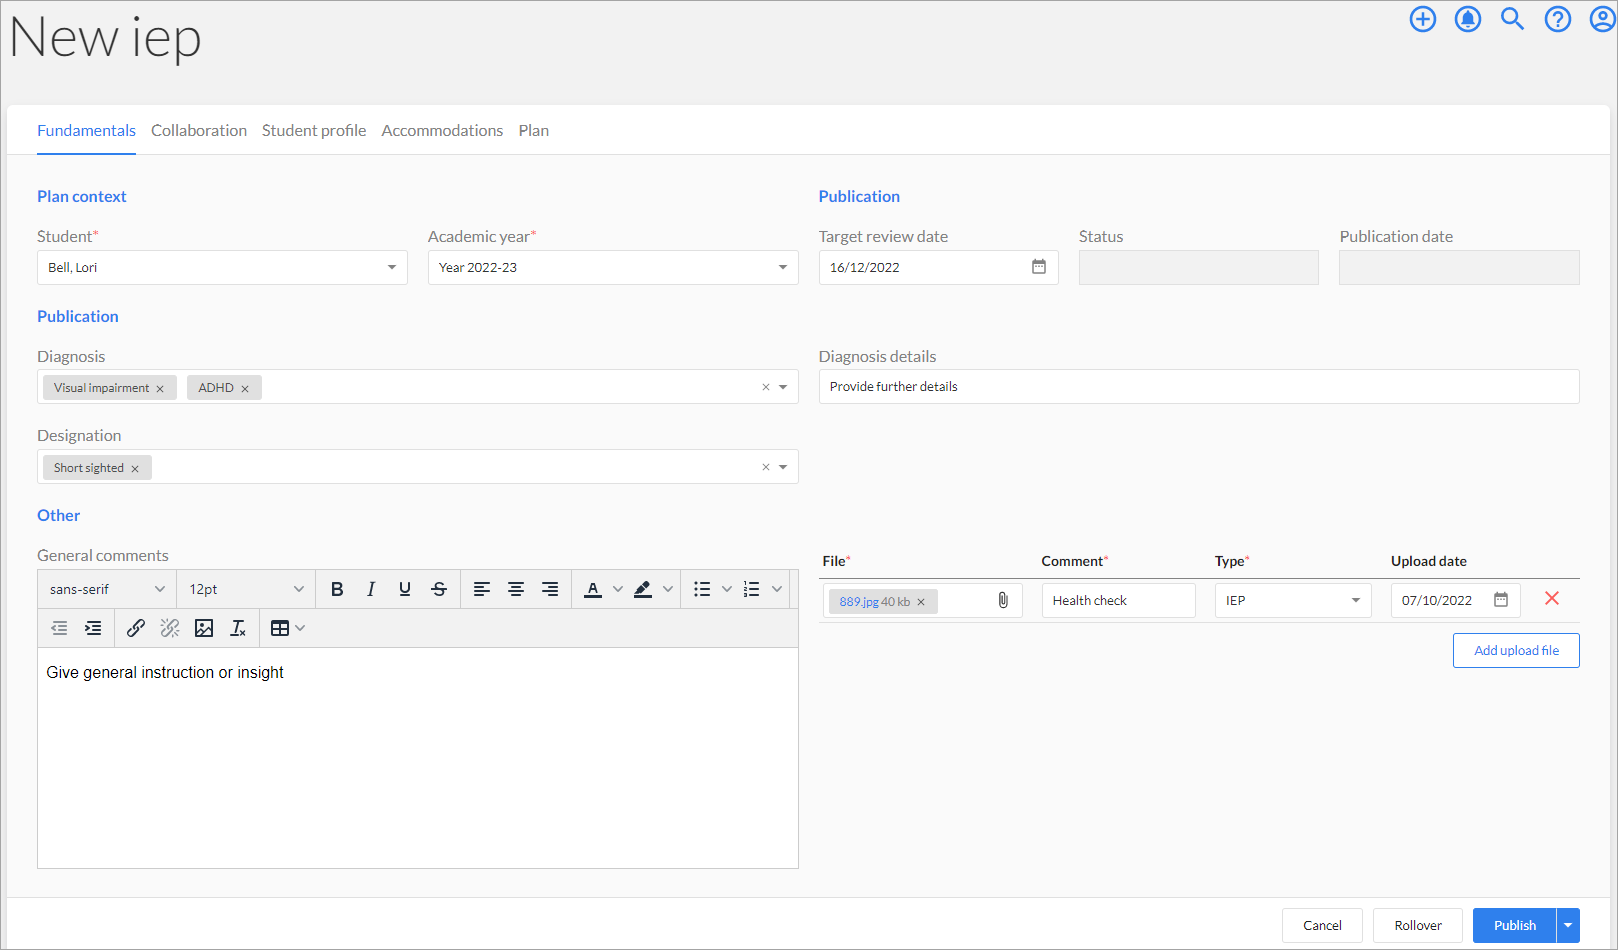
Task: Toggle bold formatting in editor
Action: click(337, 589)
